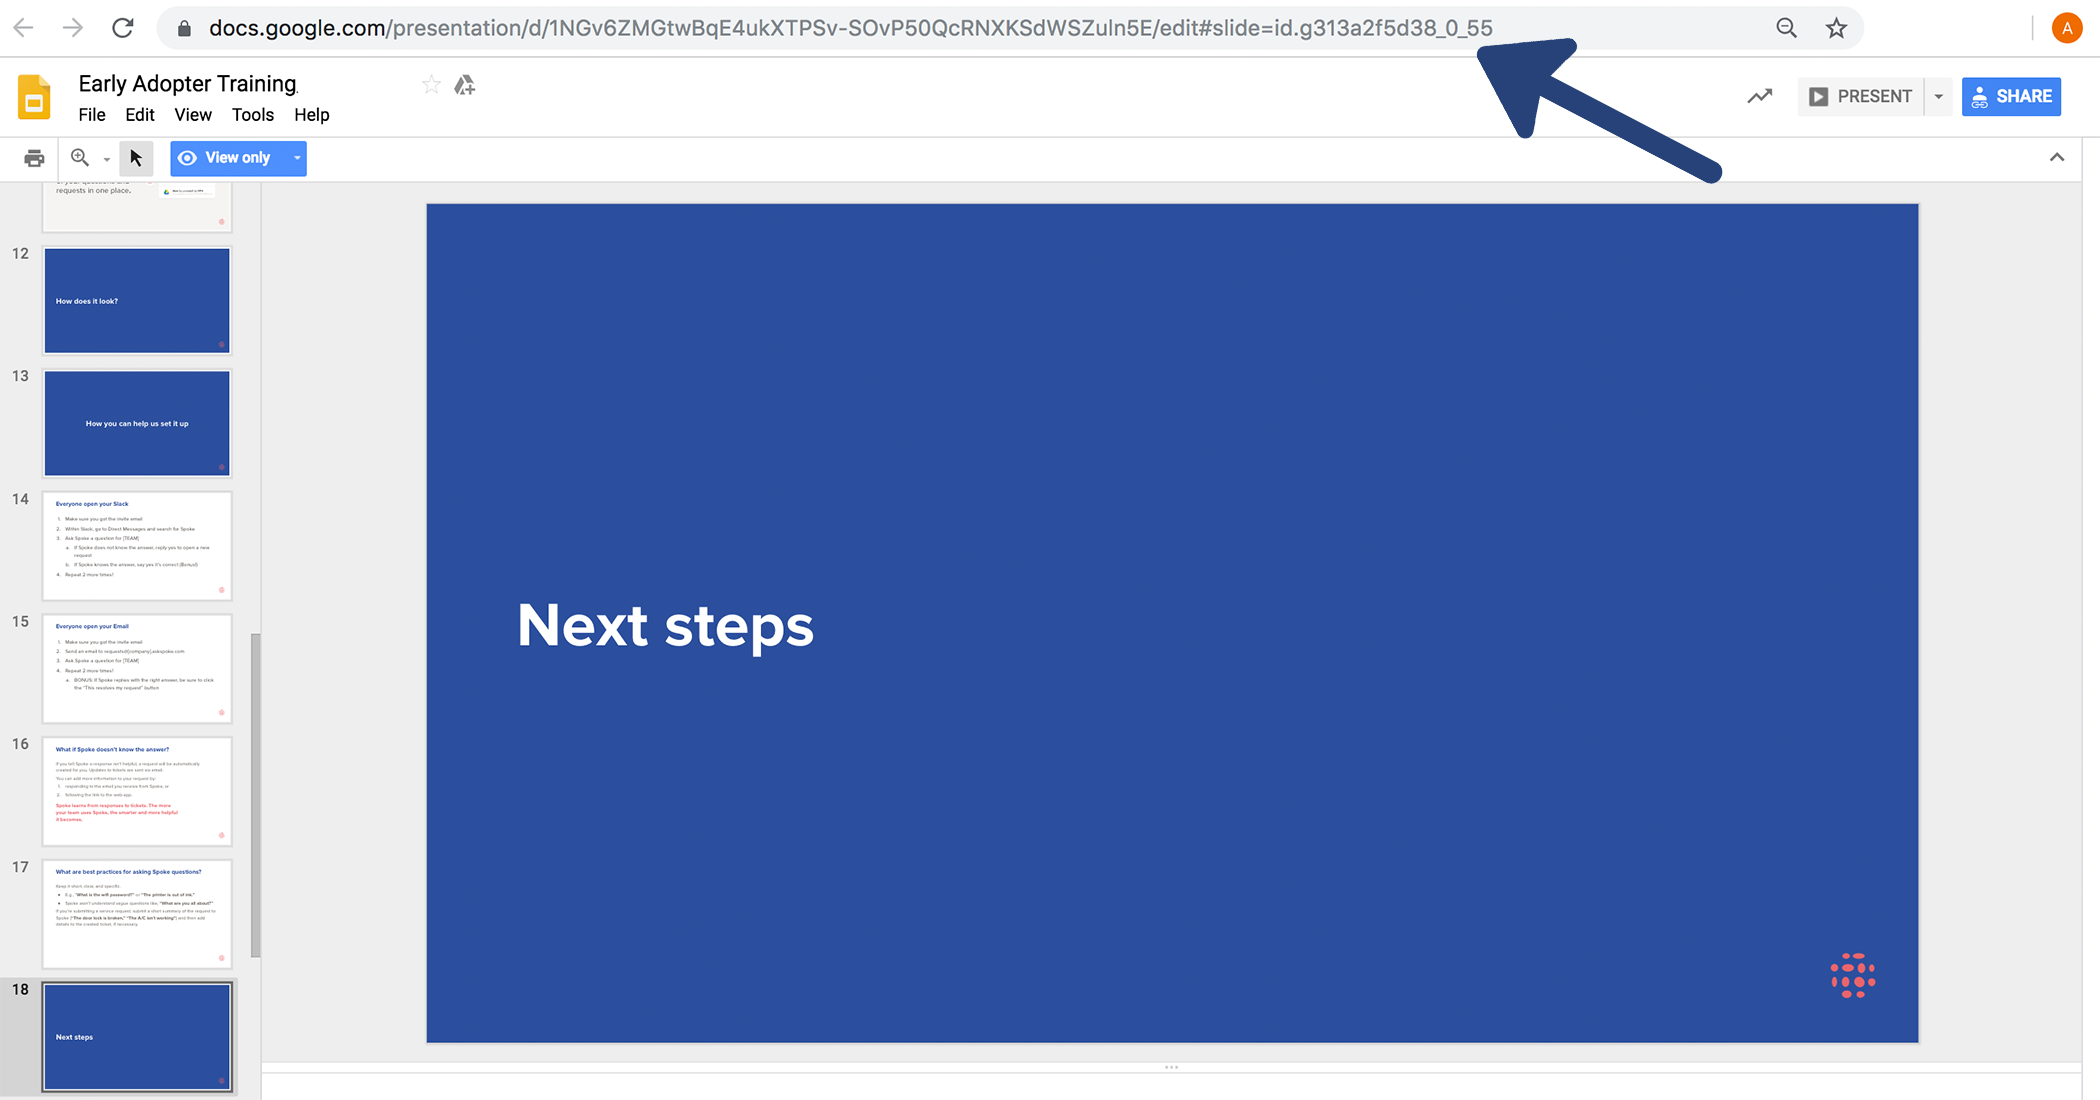Screen dimensions: 2100x1100
Task: Click the zoom tool icon in toolbar
Action: (79, 157)
